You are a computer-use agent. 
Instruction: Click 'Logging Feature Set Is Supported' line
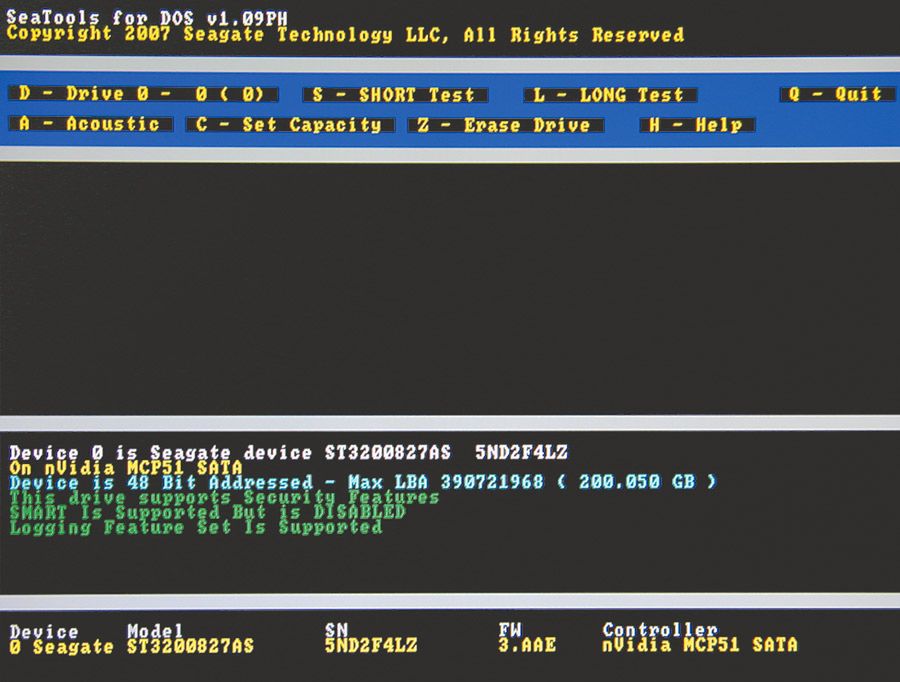(196, 527)
